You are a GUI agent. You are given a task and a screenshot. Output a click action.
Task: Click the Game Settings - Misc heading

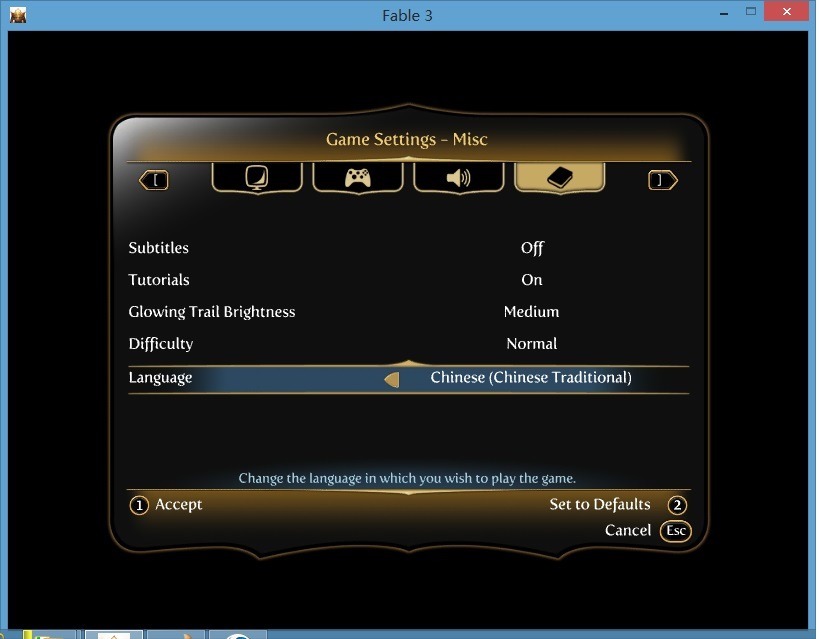407,140
